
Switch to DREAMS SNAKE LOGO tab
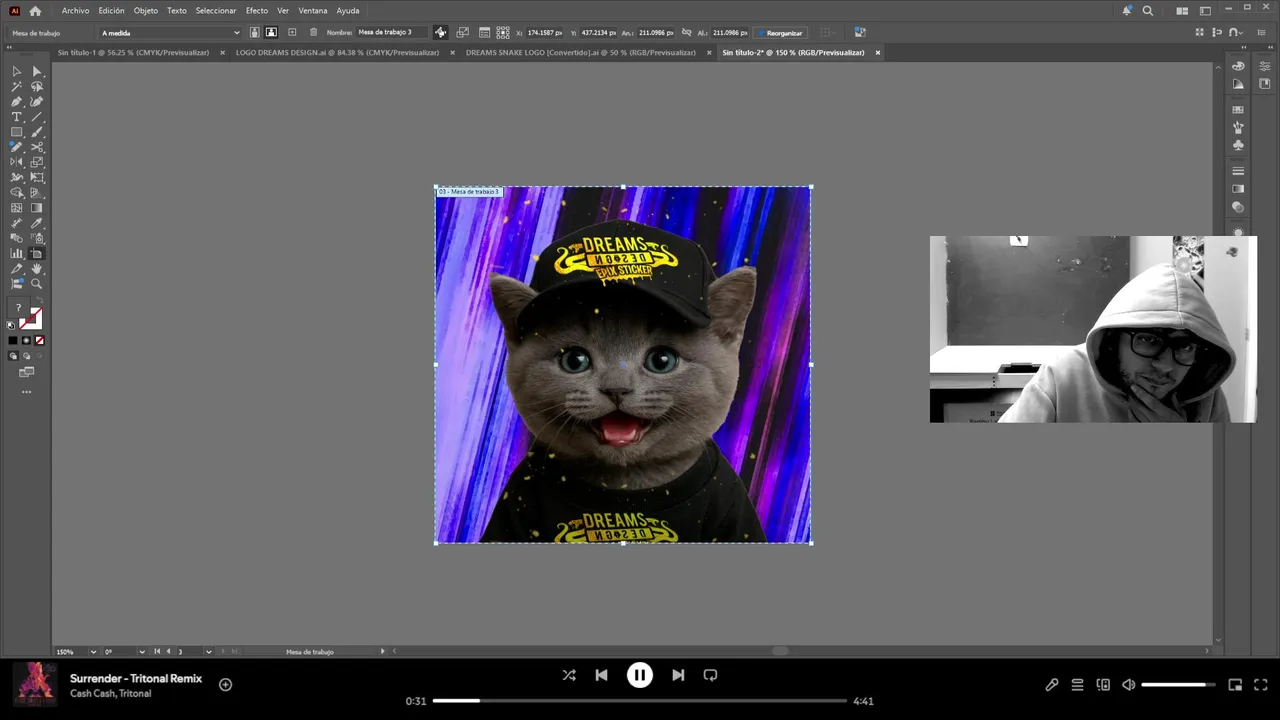click(x=580, y=53)
